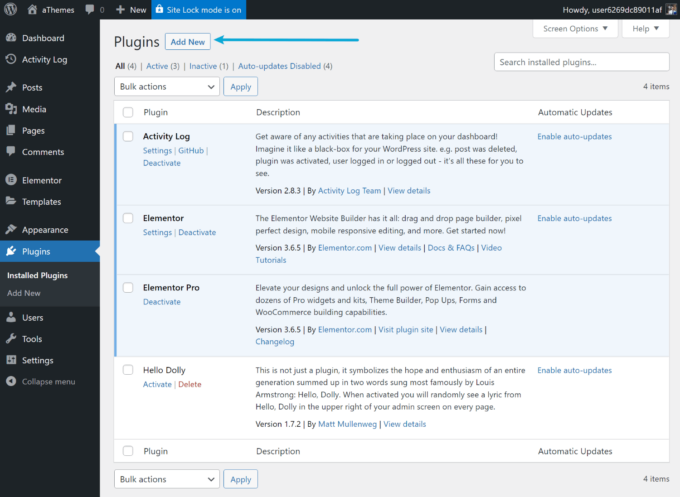Tick the select-all checkbox in table header

tap(128, 112)
